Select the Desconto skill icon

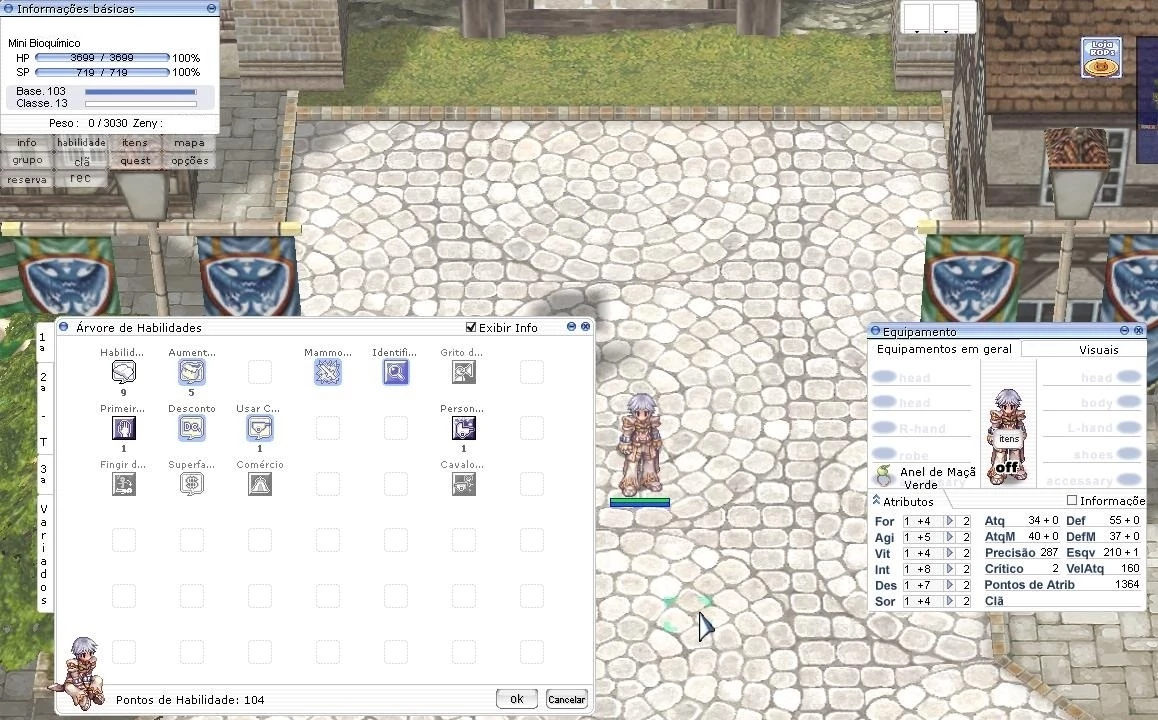[x=191, y=428]
